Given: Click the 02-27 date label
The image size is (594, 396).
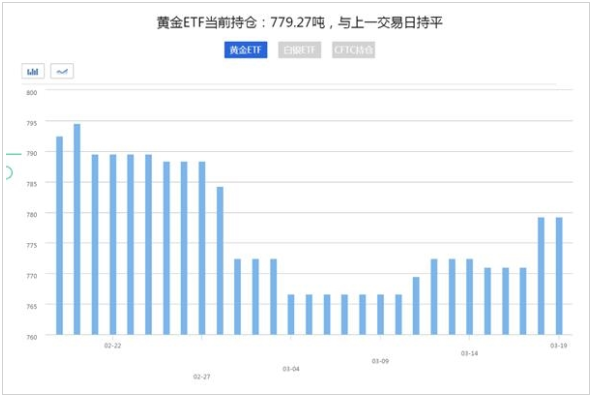Looking at the screenshot, I should coord(202,377).
